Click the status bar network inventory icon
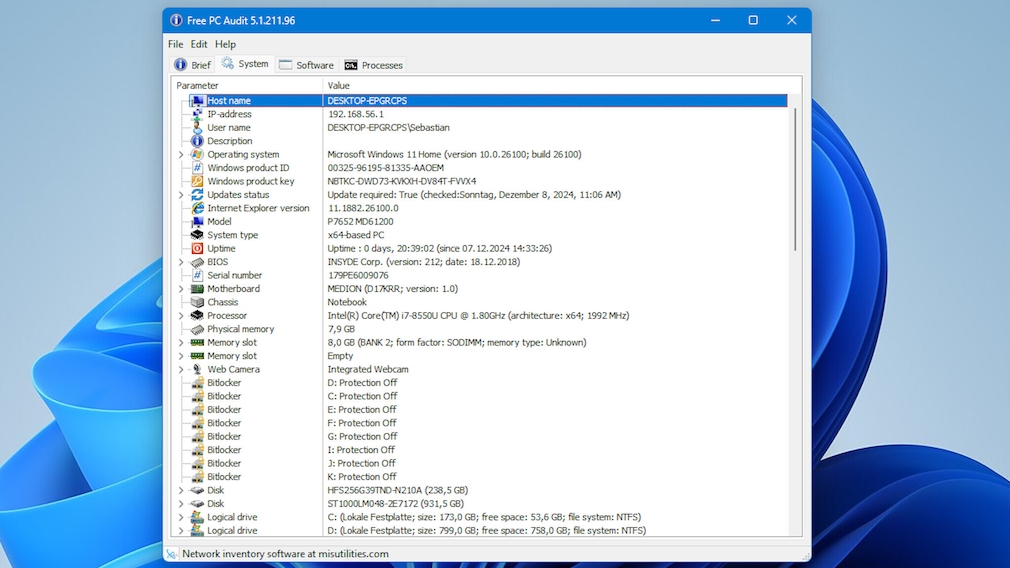Viewport: 1010px width, 568px height. 172,554
